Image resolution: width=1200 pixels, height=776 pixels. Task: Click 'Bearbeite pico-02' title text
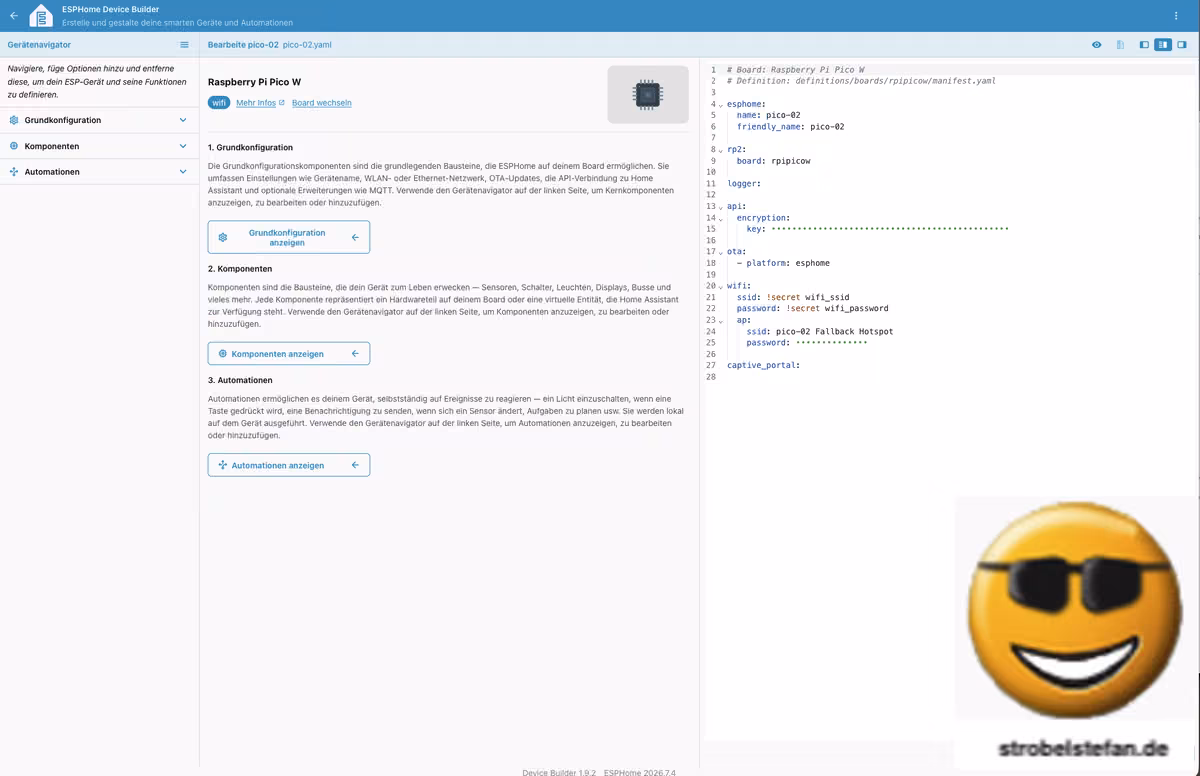pos(243,45)
